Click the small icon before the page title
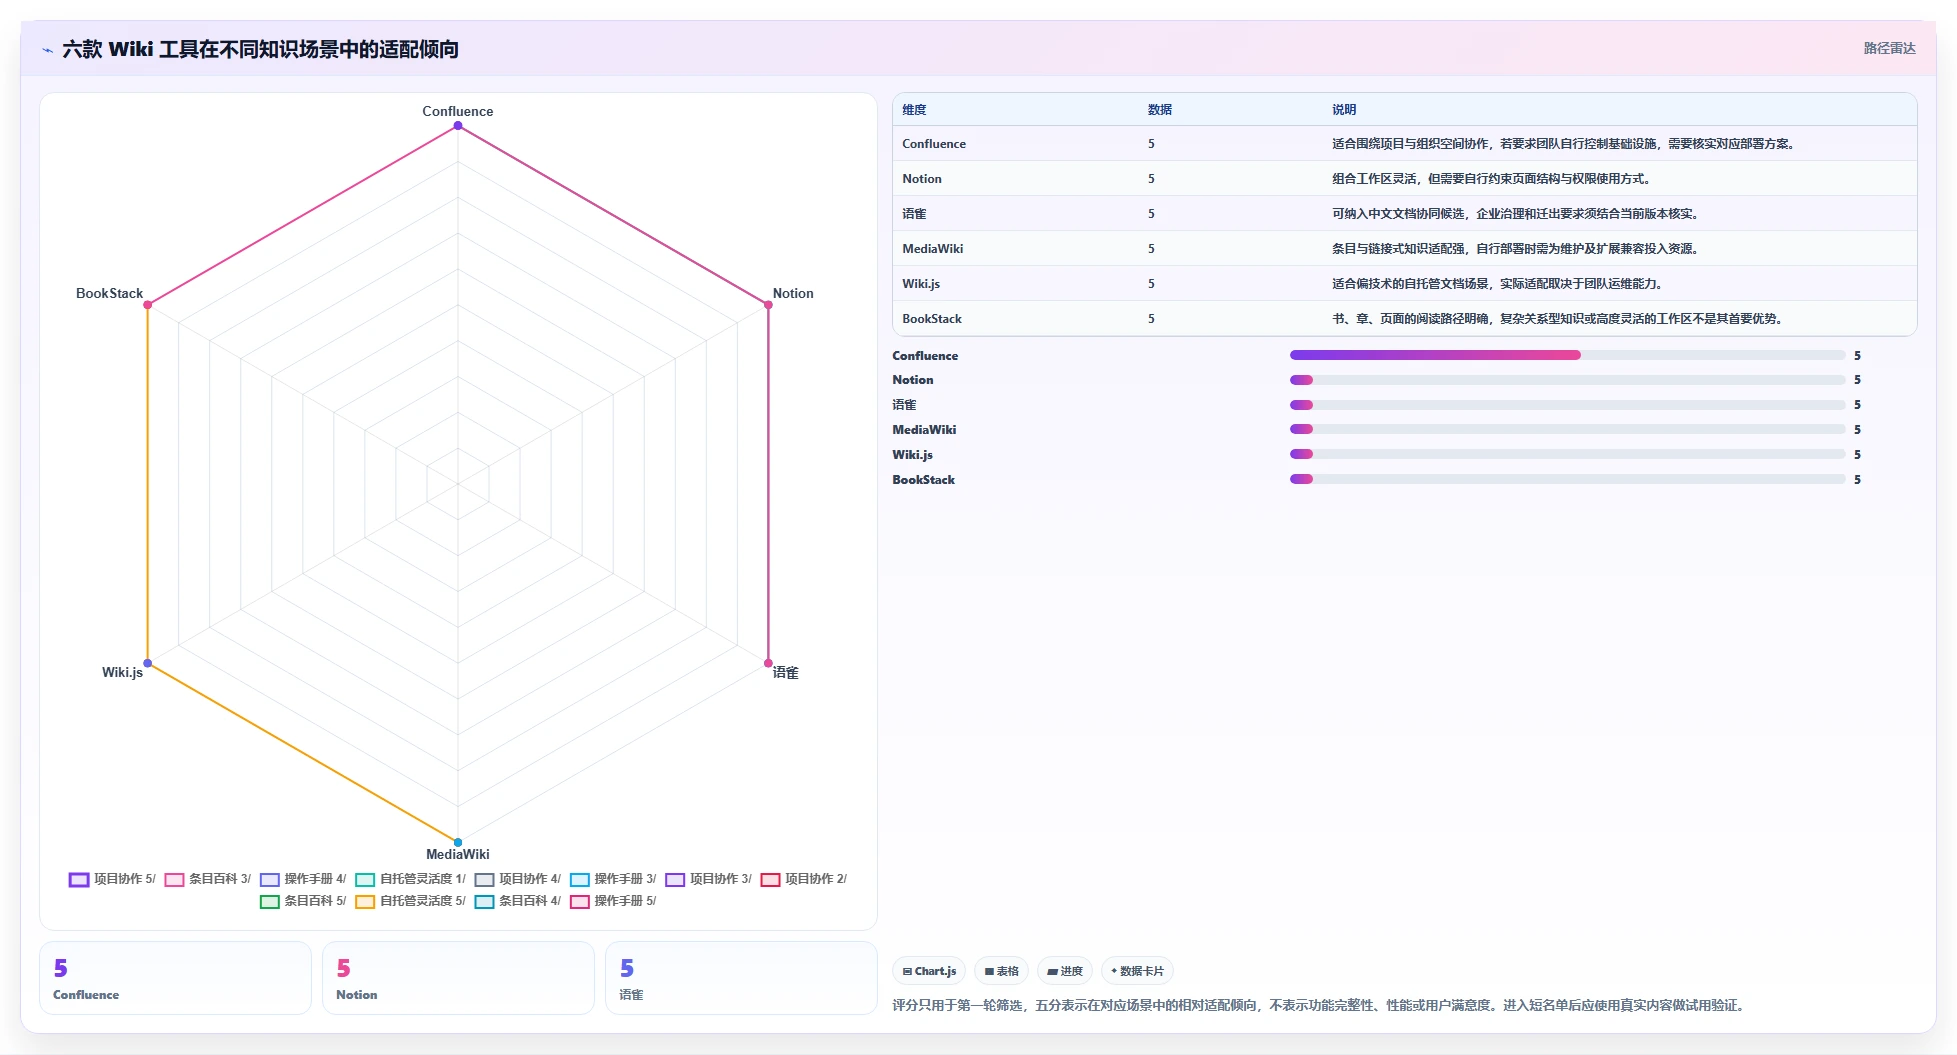 47,50
